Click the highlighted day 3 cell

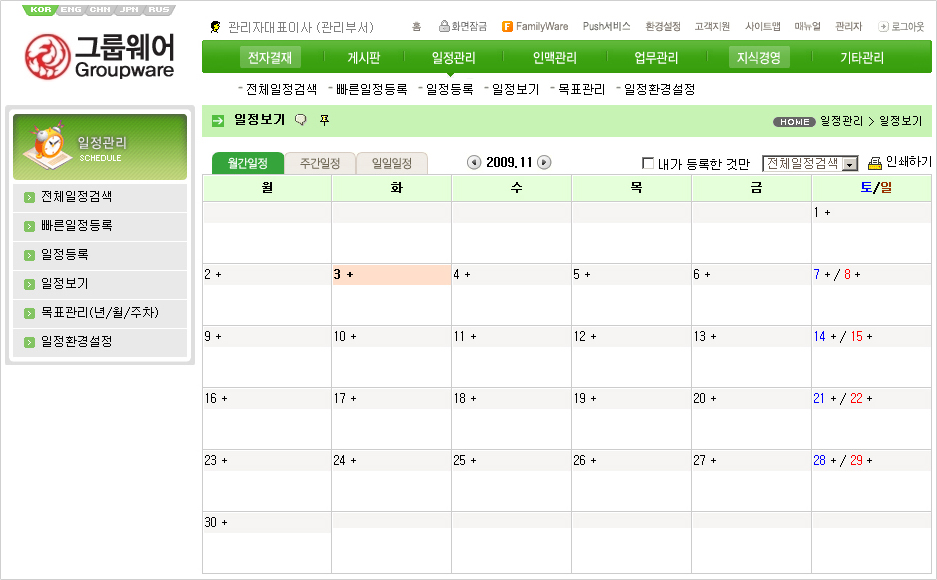pyautogui.click(x=391, y=275)
